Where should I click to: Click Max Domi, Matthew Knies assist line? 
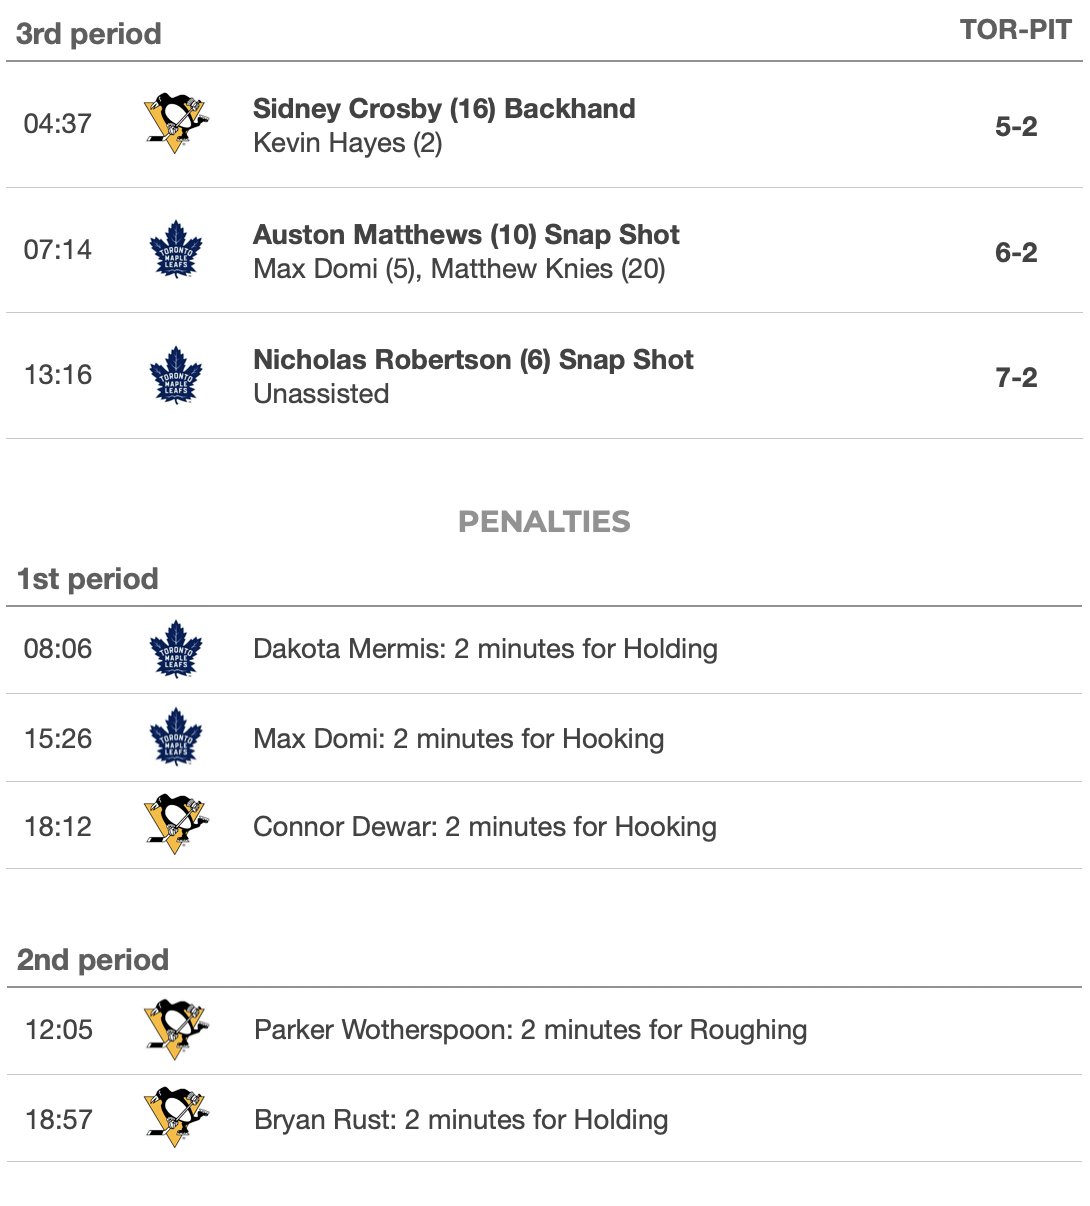tap(459, 269)
